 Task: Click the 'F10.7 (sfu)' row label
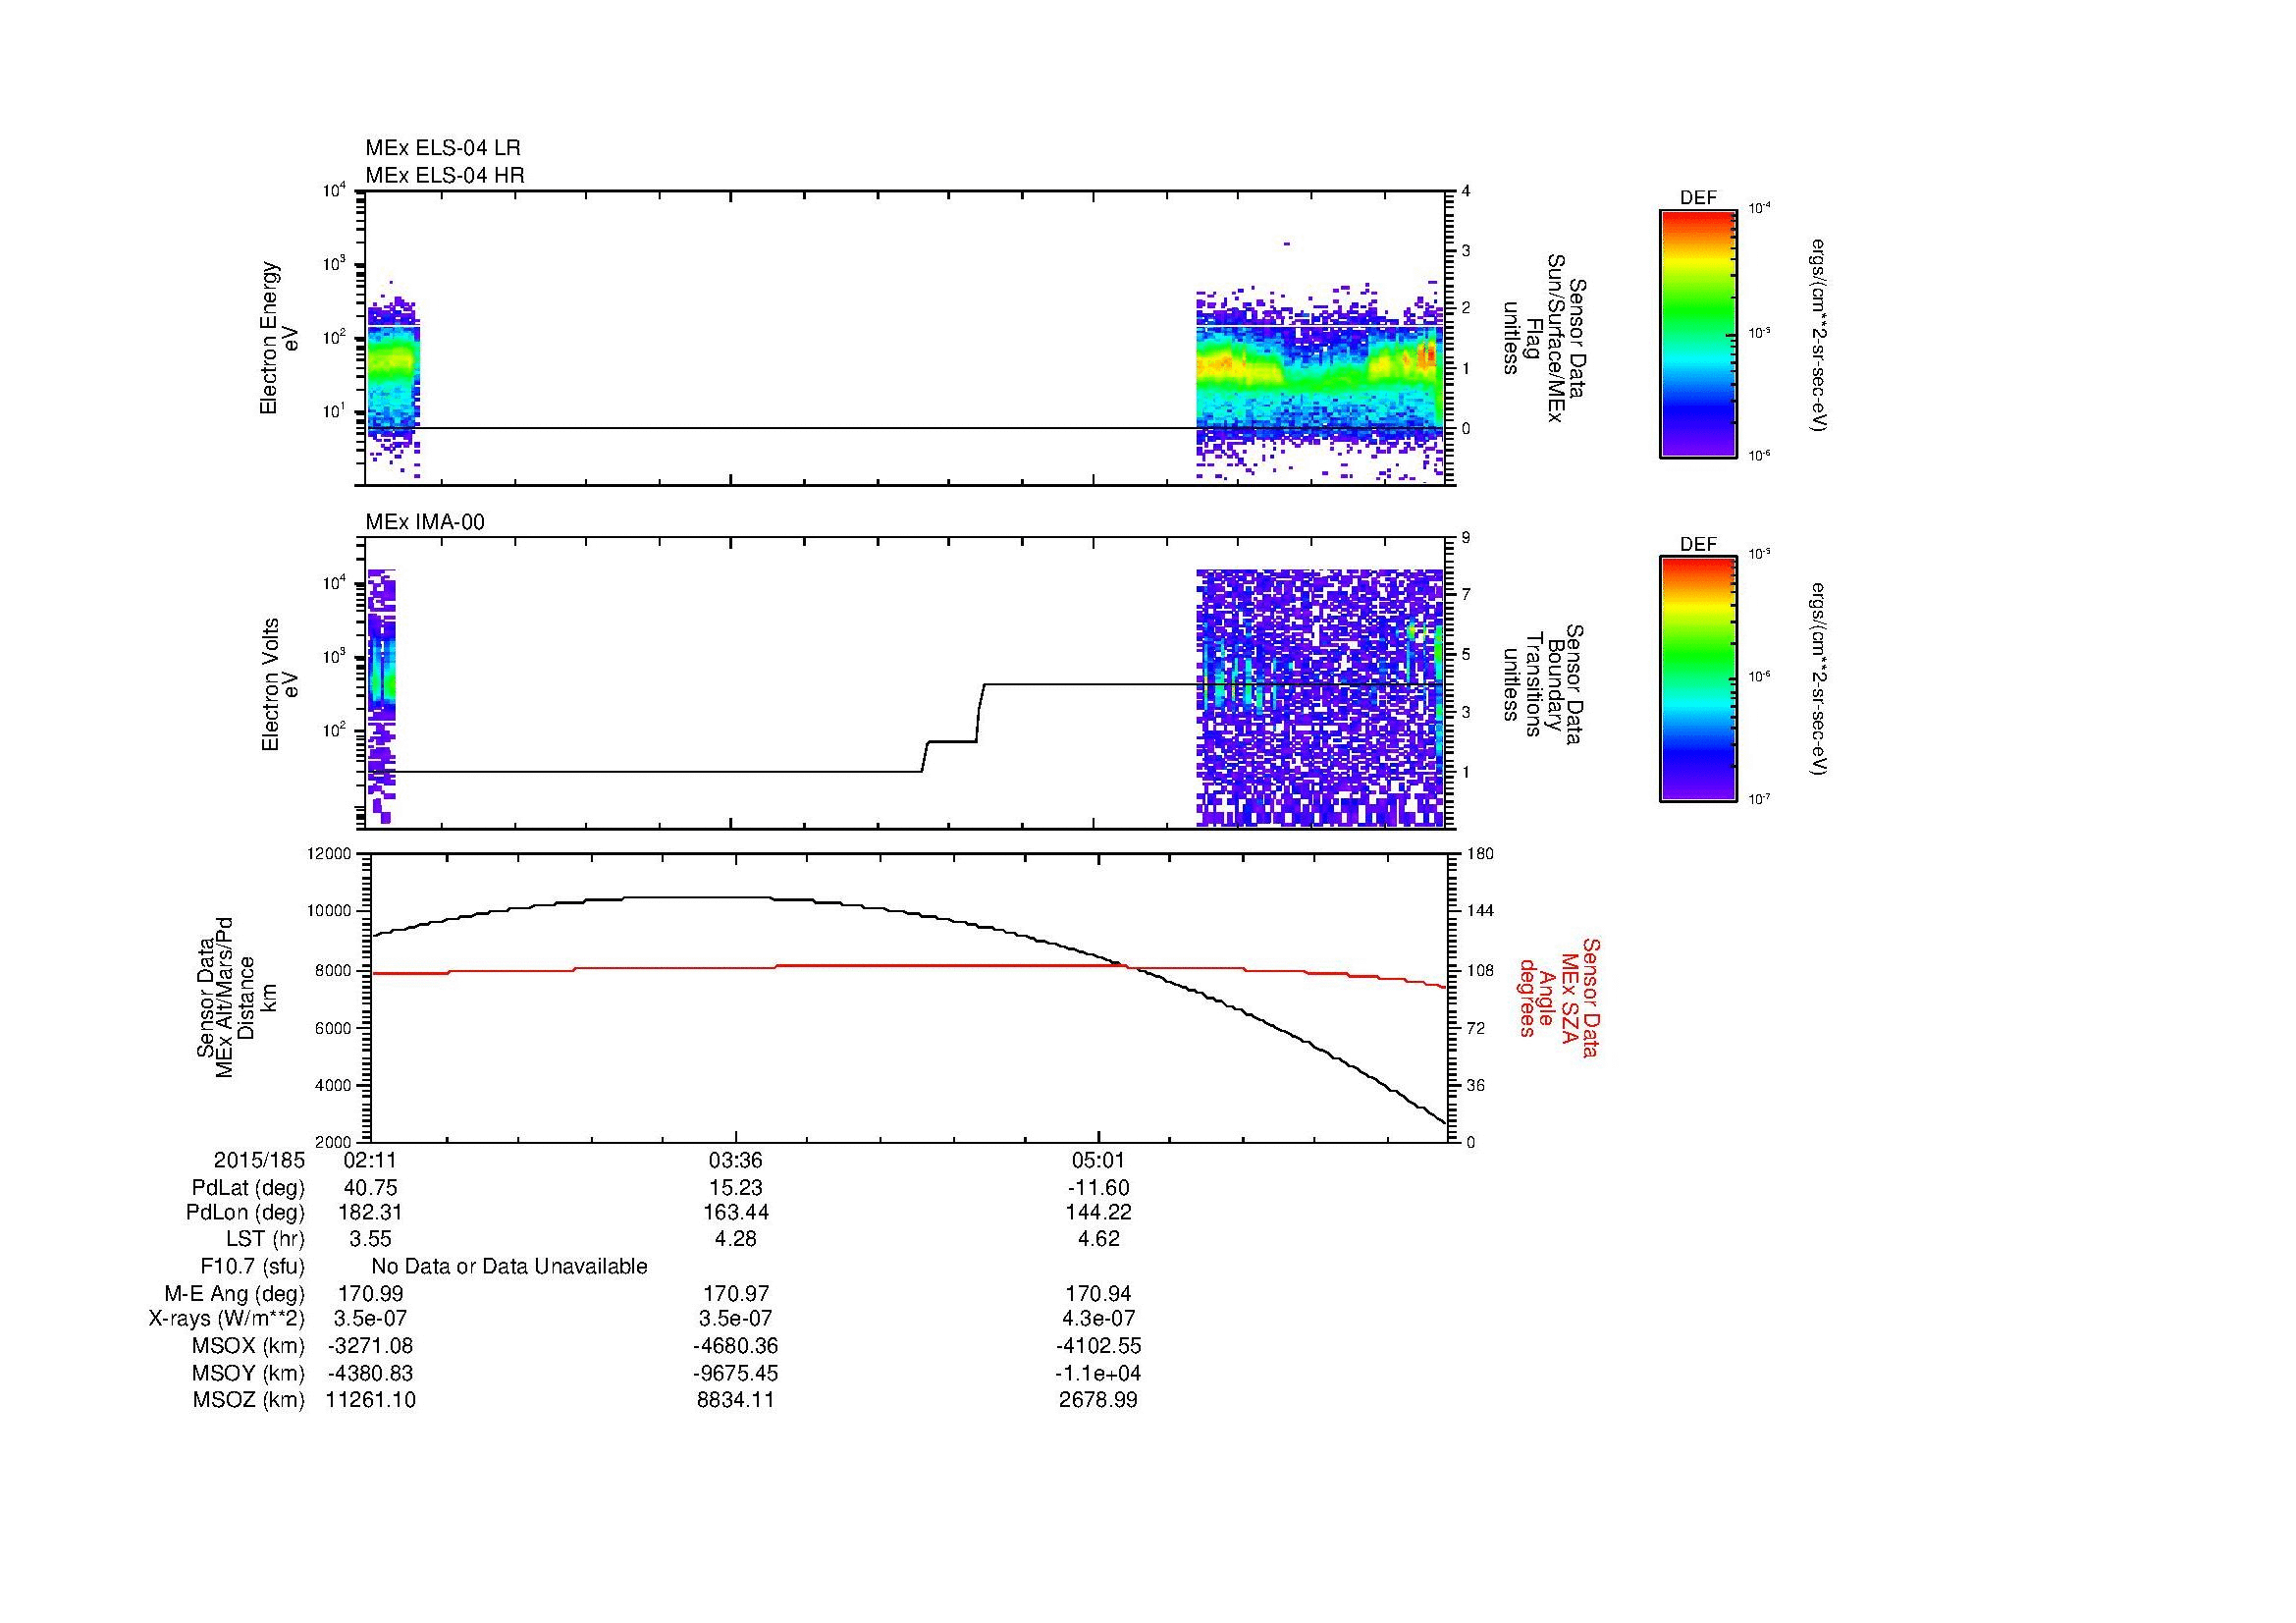coord(252,1267)
